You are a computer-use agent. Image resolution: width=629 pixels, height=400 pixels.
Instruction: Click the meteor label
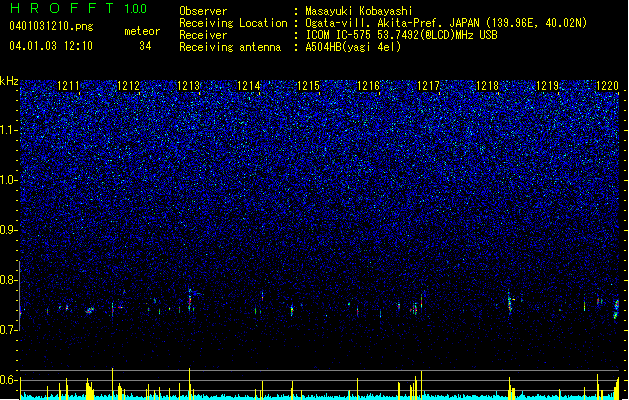142,31
